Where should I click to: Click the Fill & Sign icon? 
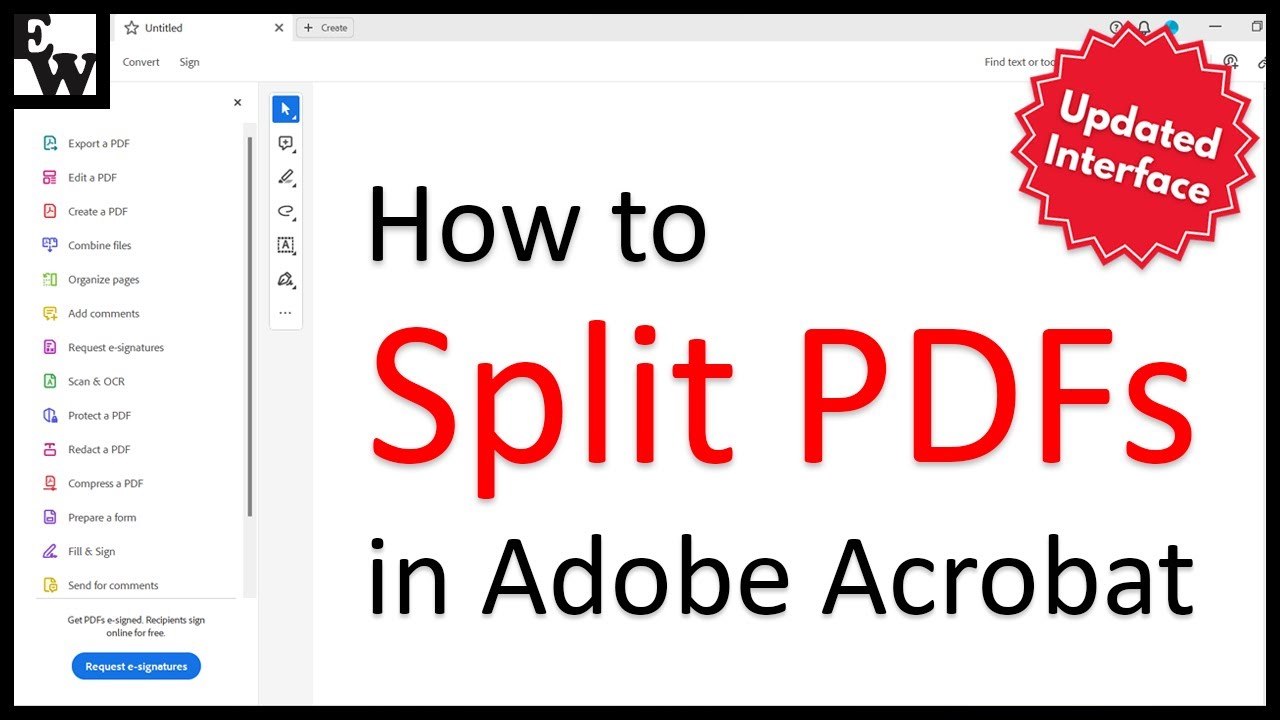pos(50,551)
